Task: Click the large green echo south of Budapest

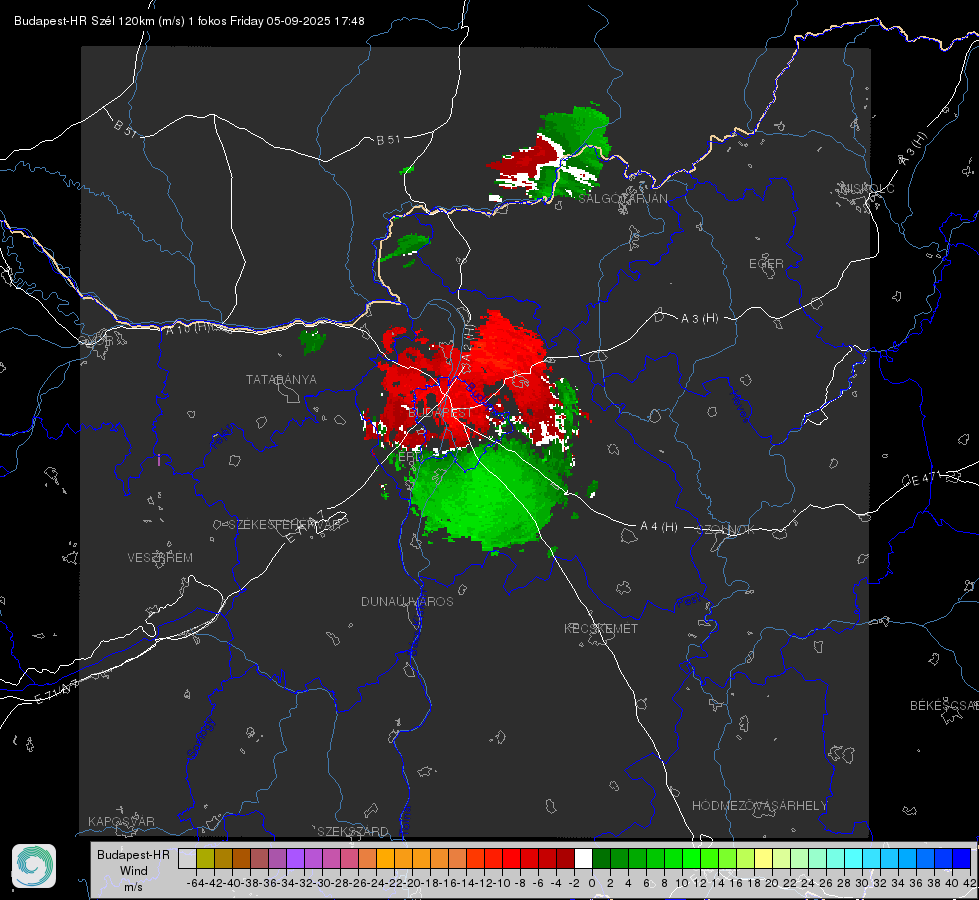Action: pyautogui.click(x=487, y=493)
